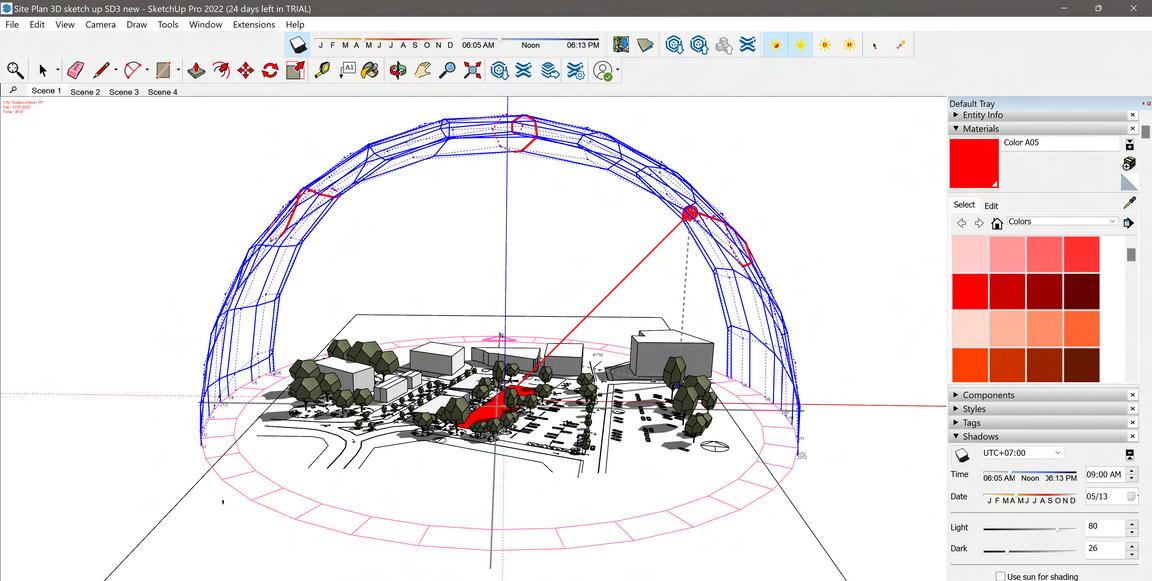
Task: Select the Eraser tool
Action: point(75,71)
